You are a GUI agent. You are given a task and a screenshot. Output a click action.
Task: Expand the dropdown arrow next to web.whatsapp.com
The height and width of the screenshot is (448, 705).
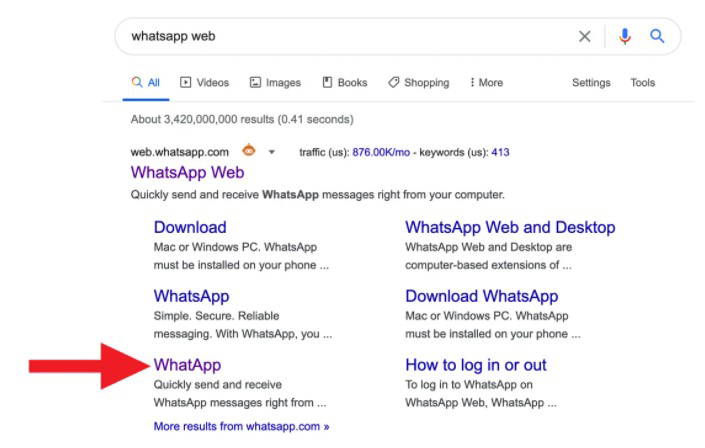click(x=271, y=152)
